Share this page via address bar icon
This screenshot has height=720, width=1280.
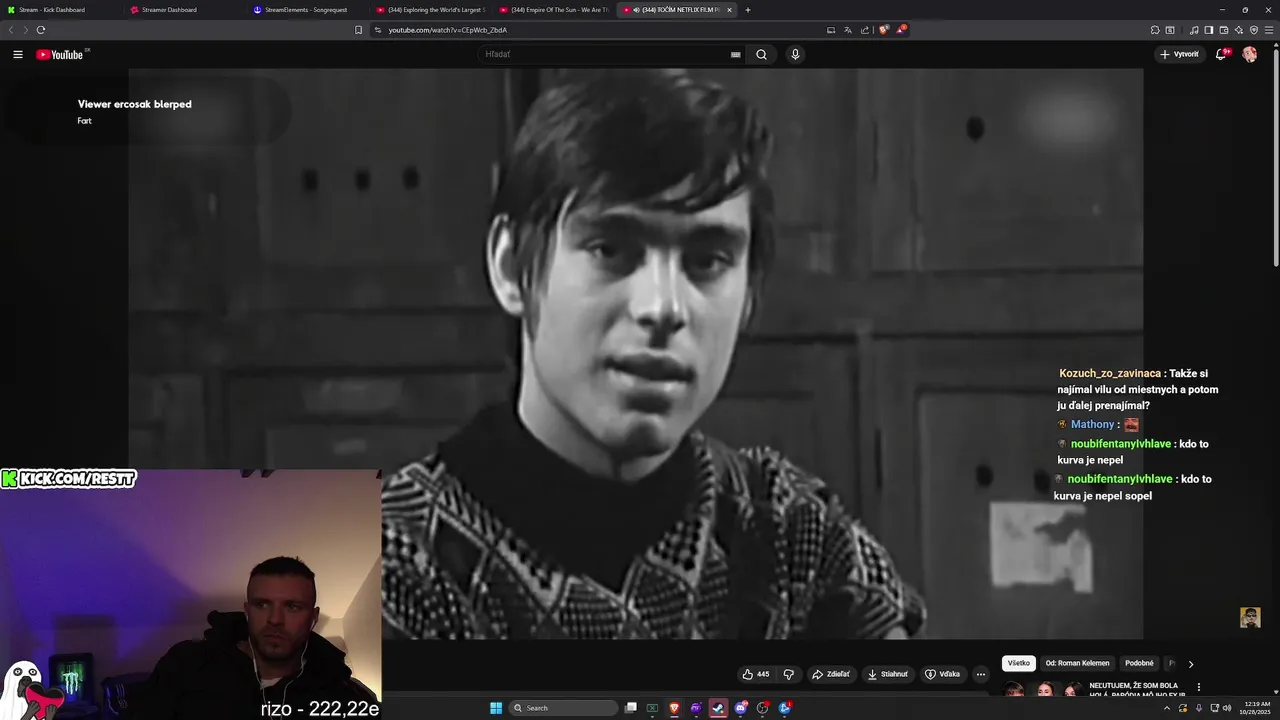[x=865, y=30]
